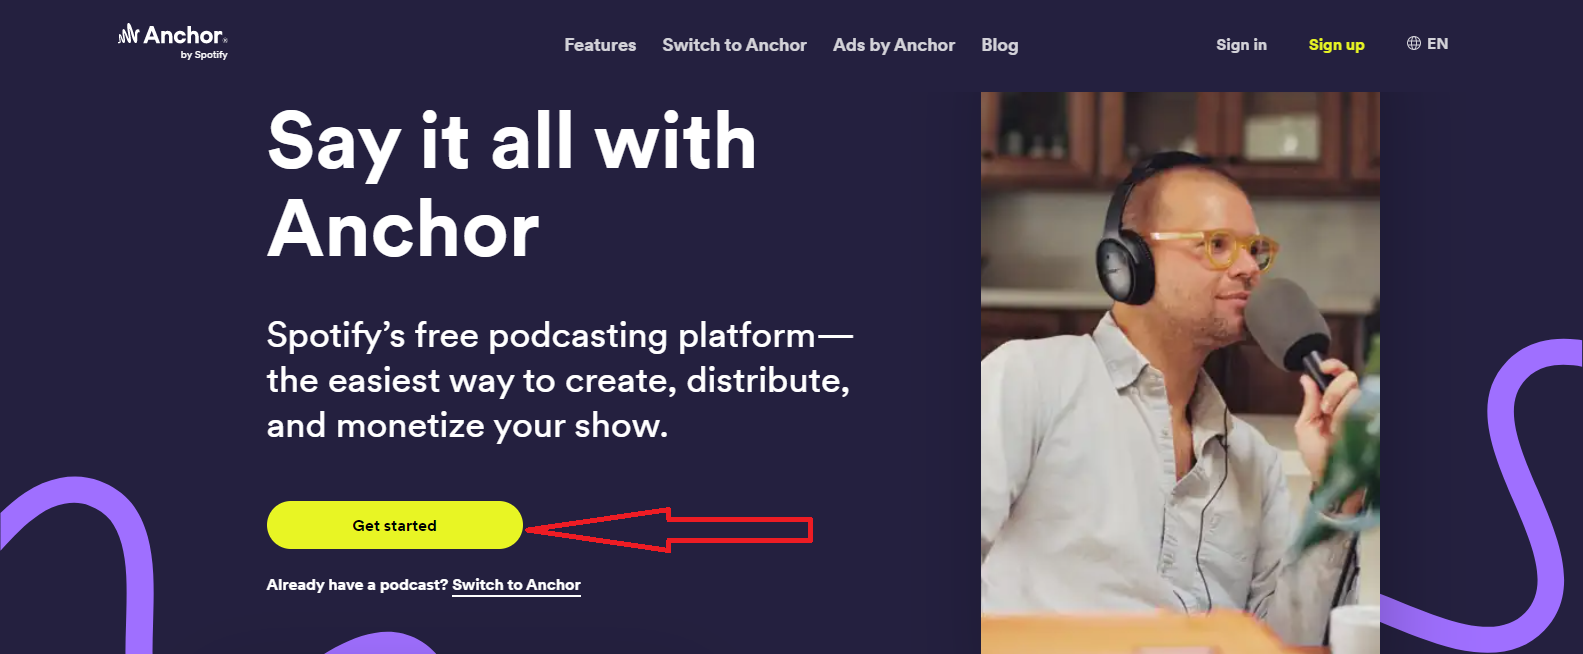Go to Ads by Anchor page
The image size is (1583, 654).
[894, 45]
